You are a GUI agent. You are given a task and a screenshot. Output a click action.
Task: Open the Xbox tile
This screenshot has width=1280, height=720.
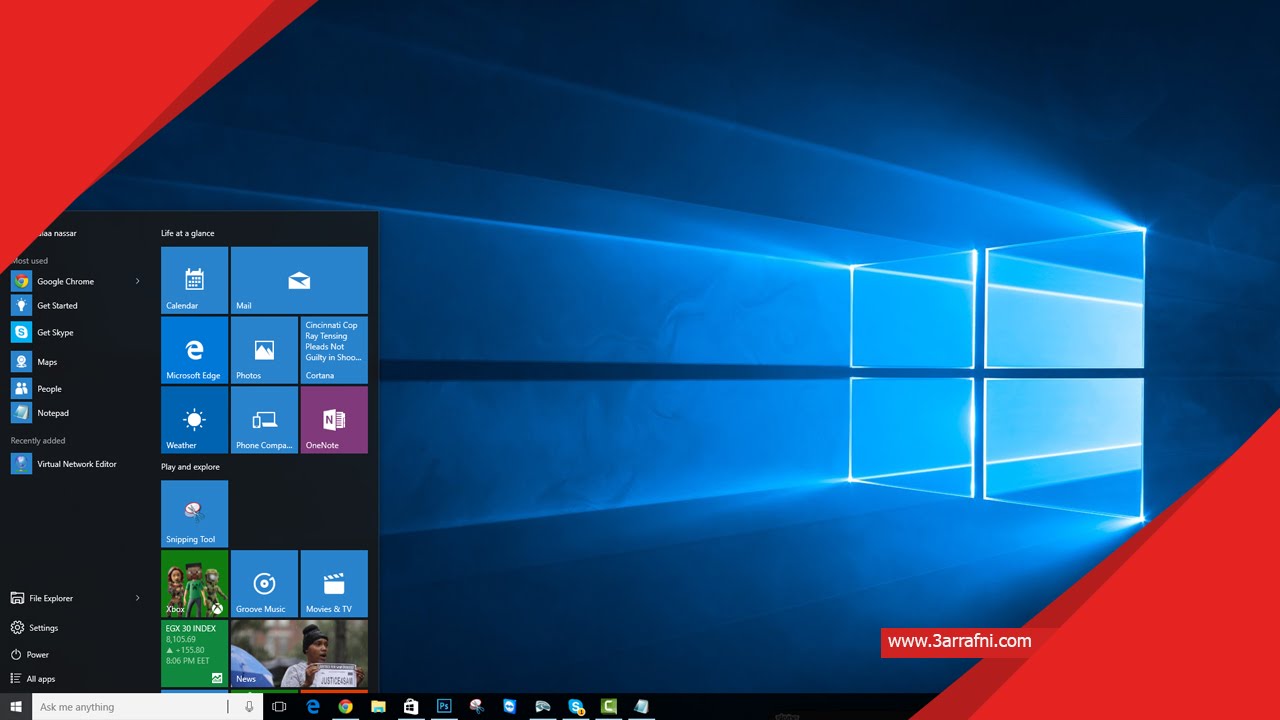tap(194, 583)
